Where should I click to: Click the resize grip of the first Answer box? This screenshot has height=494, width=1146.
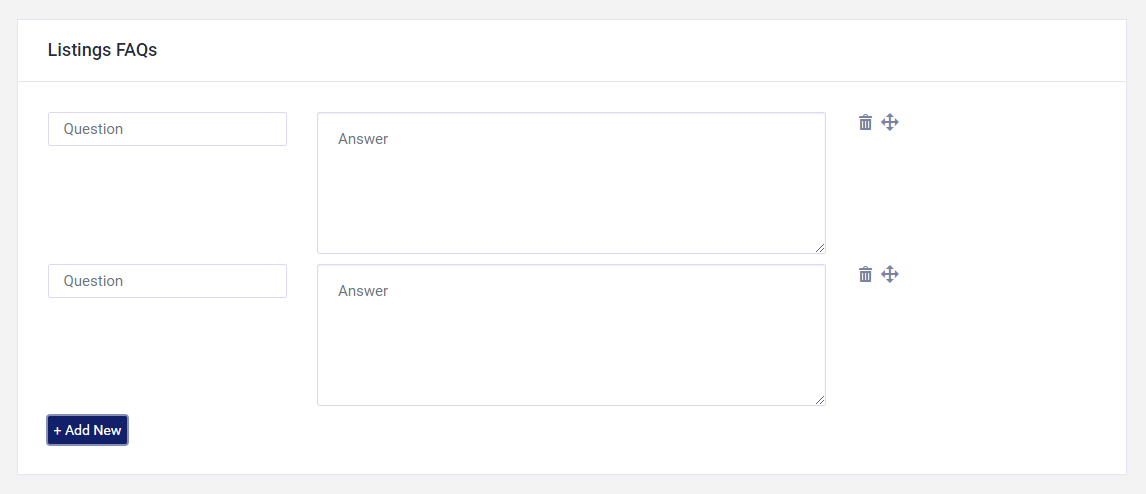pyautogui.click(x=820, y=248)
